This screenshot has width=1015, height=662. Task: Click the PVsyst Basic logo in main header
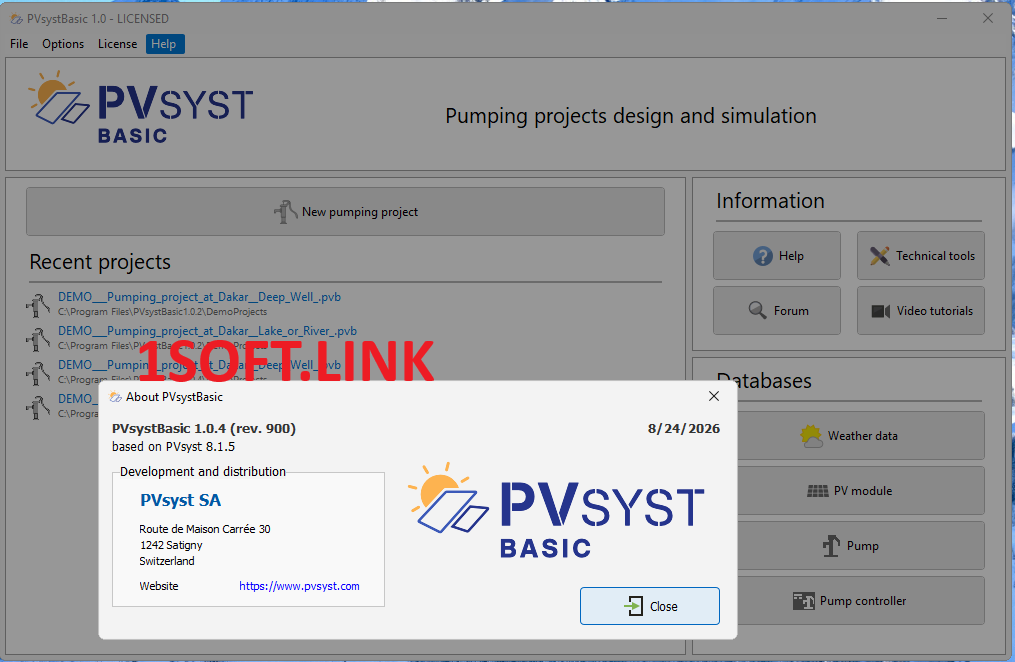point(140,107)
